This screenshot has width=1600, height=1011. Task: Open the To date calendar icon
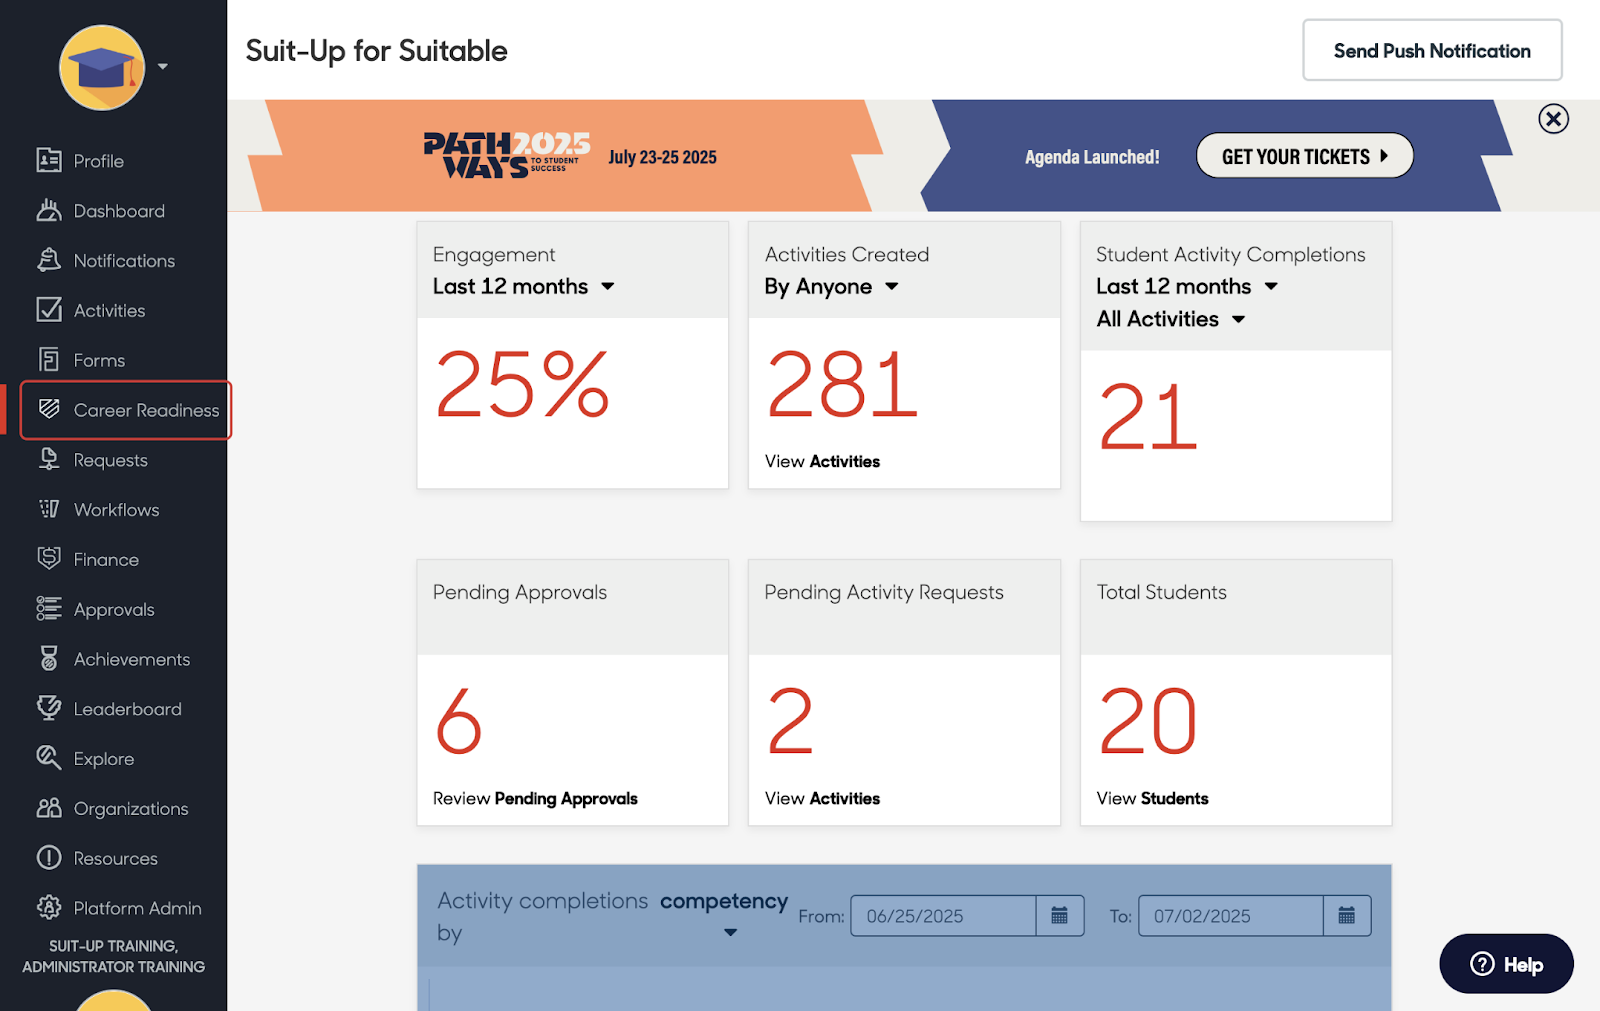pos(1347,916)
